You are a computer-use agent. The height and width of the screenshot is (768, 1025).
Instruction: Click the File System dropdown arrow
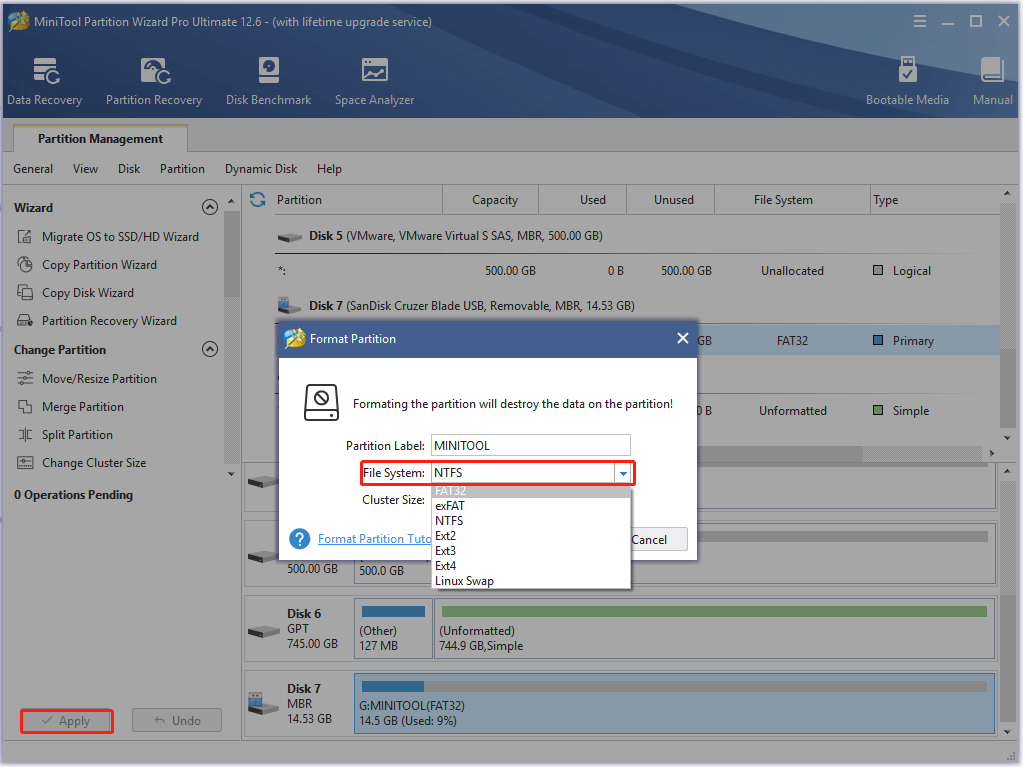click(623, 473)
